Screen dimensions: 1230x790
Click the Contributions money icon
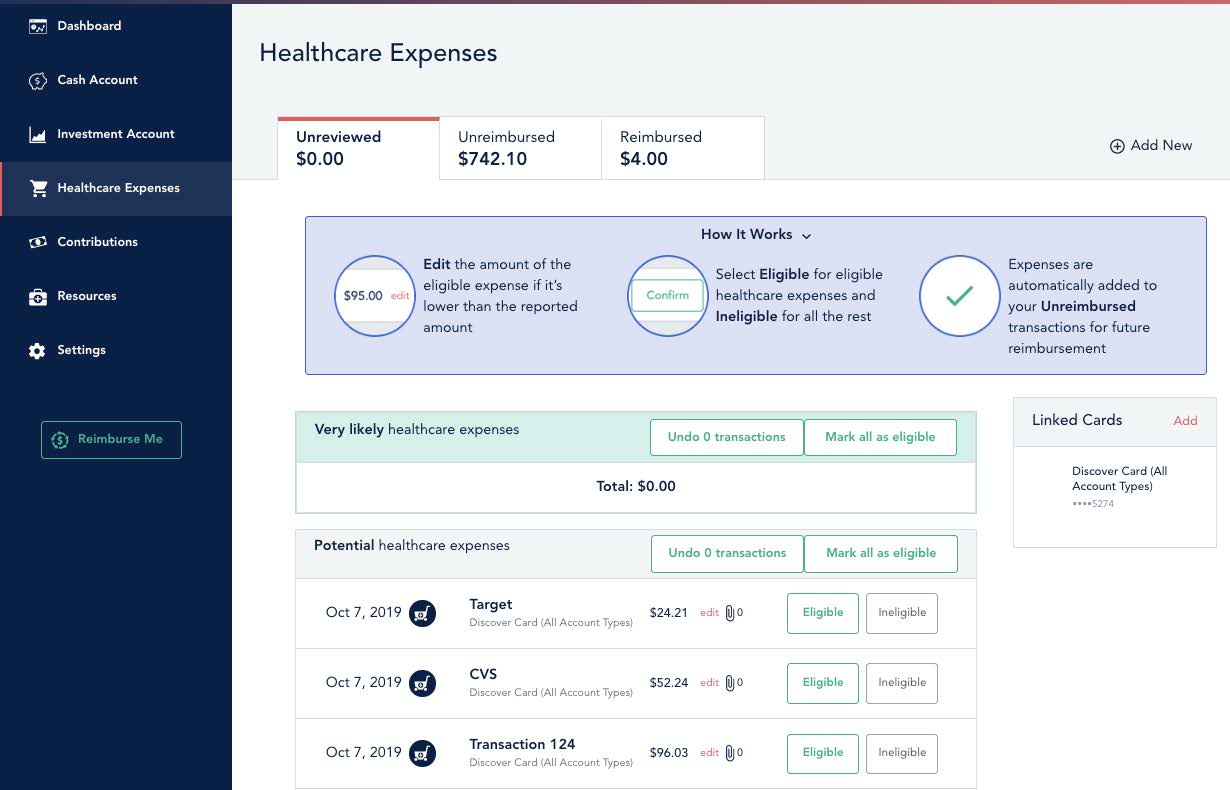tap(37, 242)
